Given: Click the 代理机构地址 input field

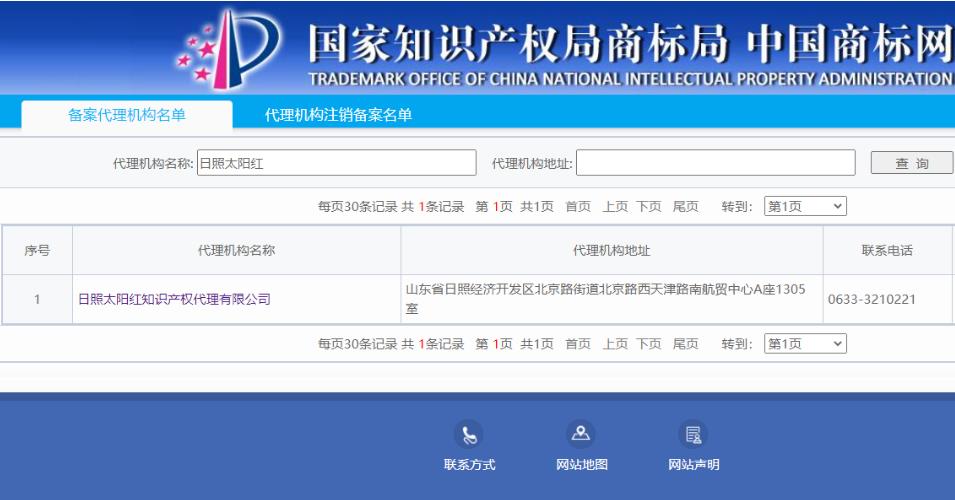Looking at the screenshot, I should click(716, 163).
